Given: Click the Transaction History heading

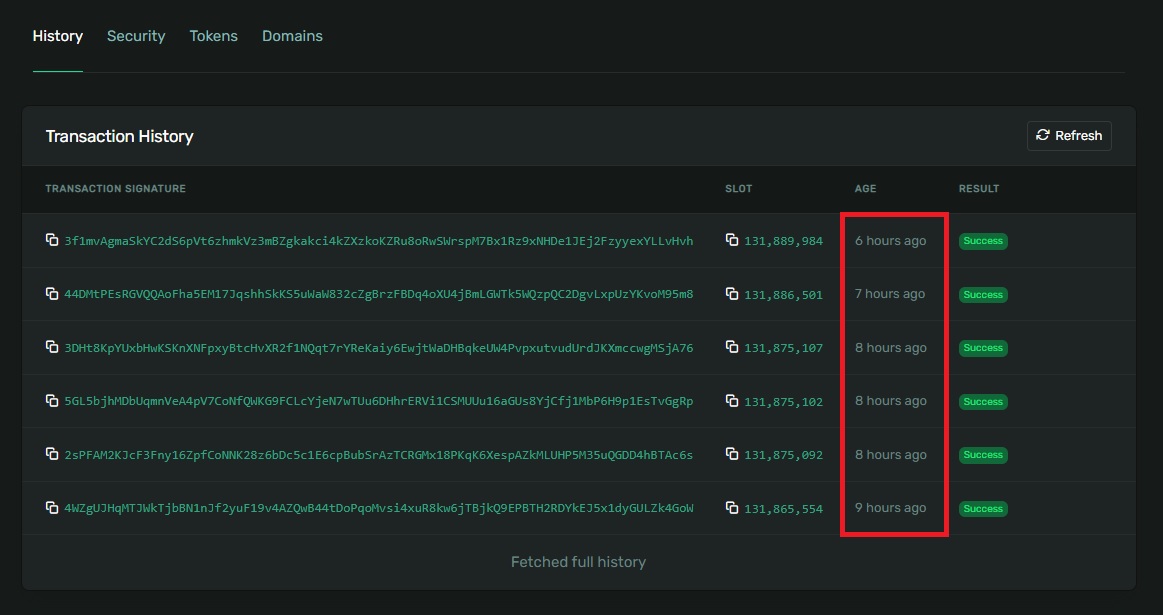Looking at the screenshot, I should 119,137.
